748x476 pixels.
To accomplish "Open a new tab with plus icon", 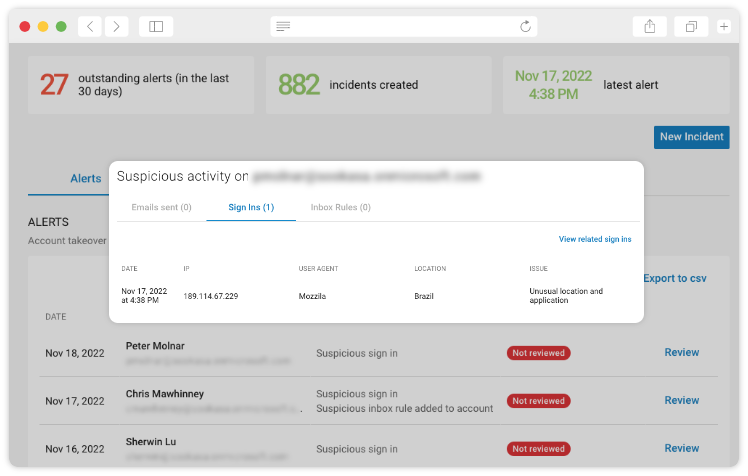I will (724, 27).
